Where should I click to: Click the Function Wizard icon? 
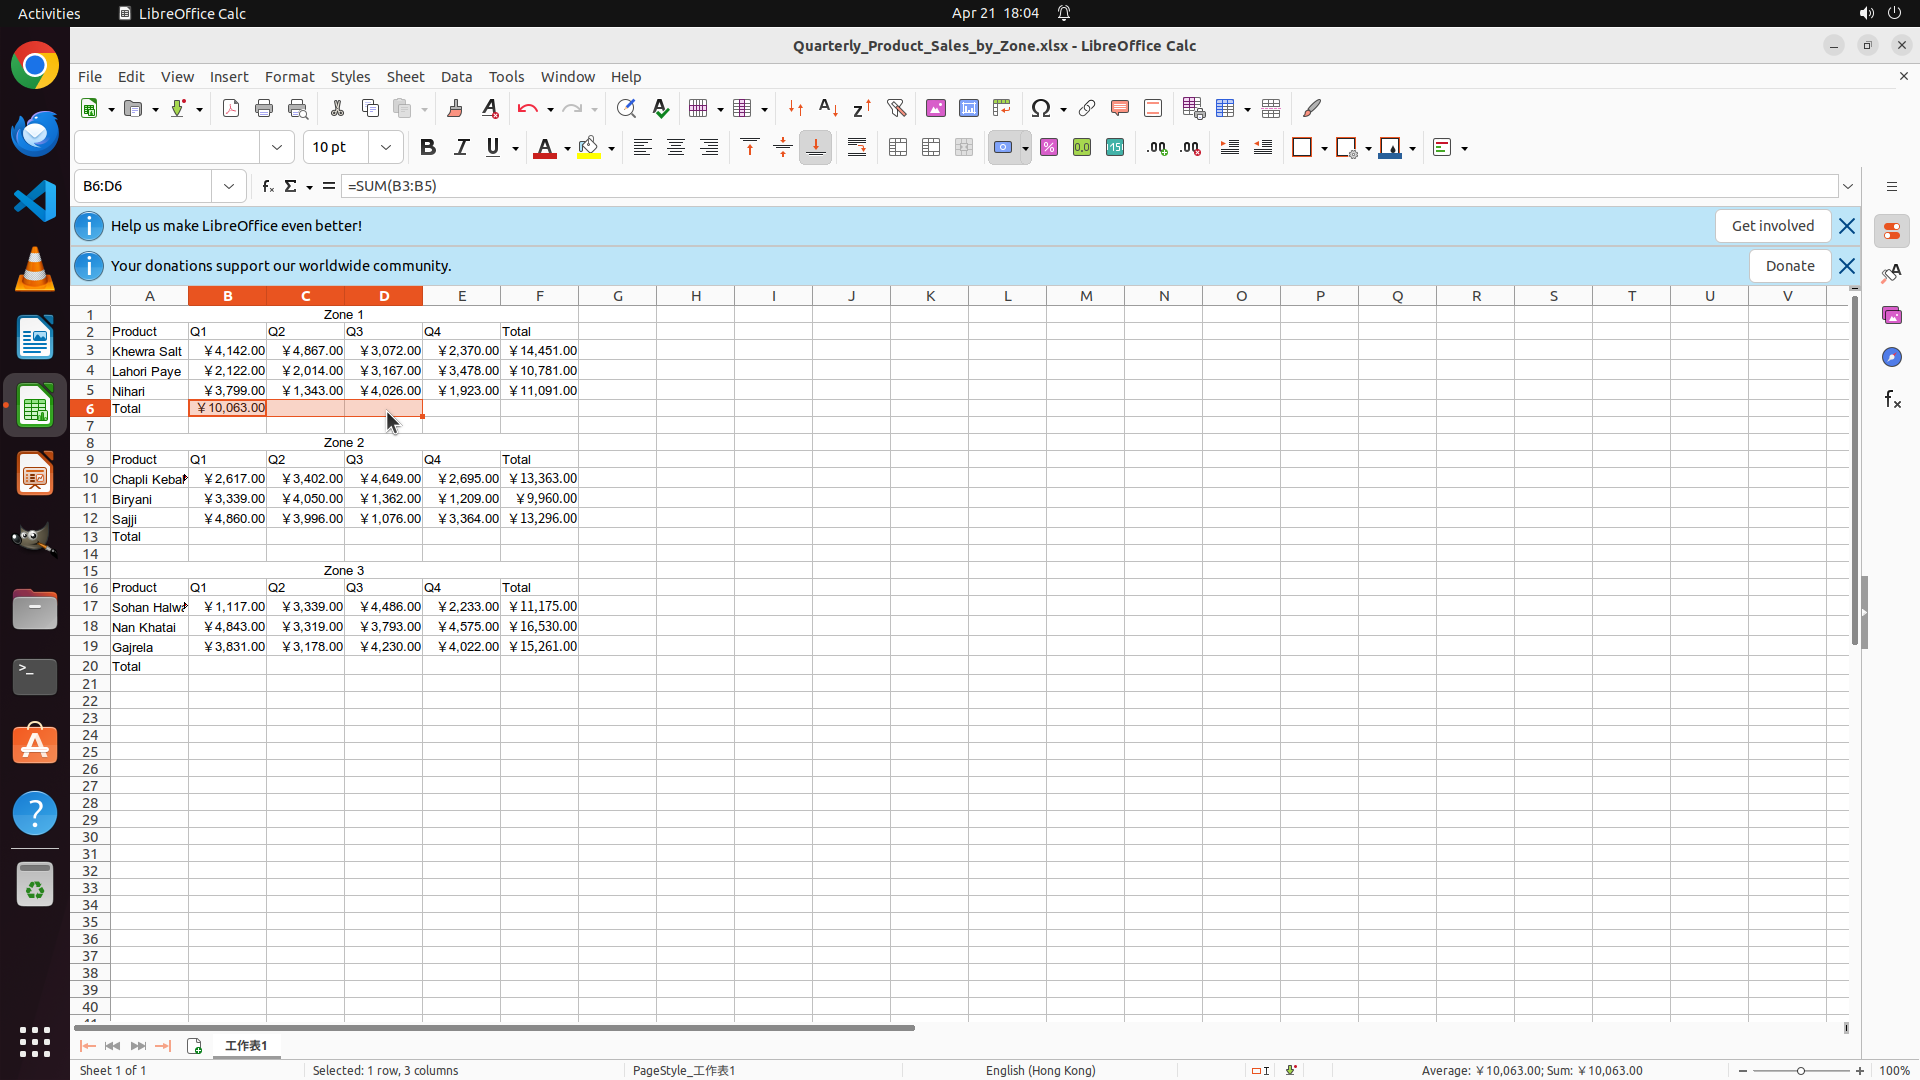(x=267, y=186)
